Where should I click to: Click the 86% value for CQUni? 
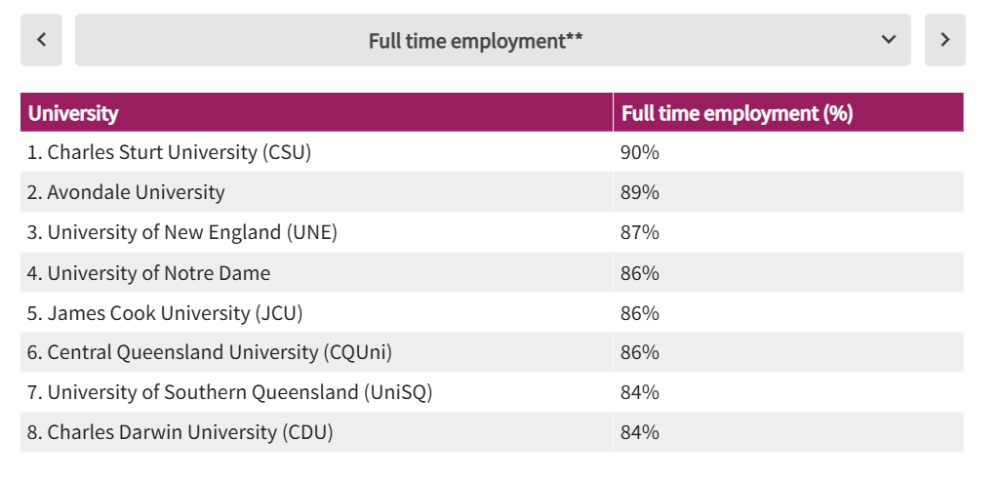pos(640,352)
